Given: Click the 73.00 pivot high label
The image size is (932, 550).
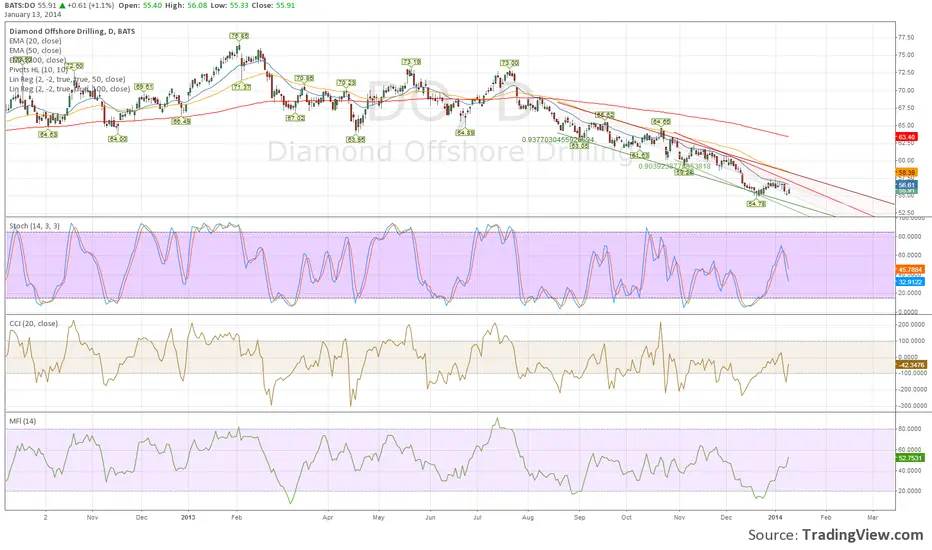Looking at the screenshot, I should (x=509, y=62).
